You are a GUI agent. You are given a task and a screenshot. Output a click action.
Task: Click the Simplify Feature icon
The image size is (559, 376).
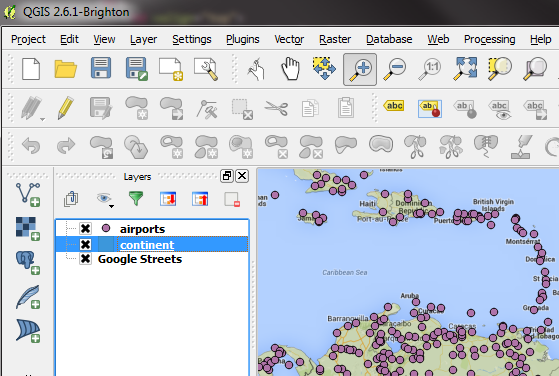tap(136, 146)
